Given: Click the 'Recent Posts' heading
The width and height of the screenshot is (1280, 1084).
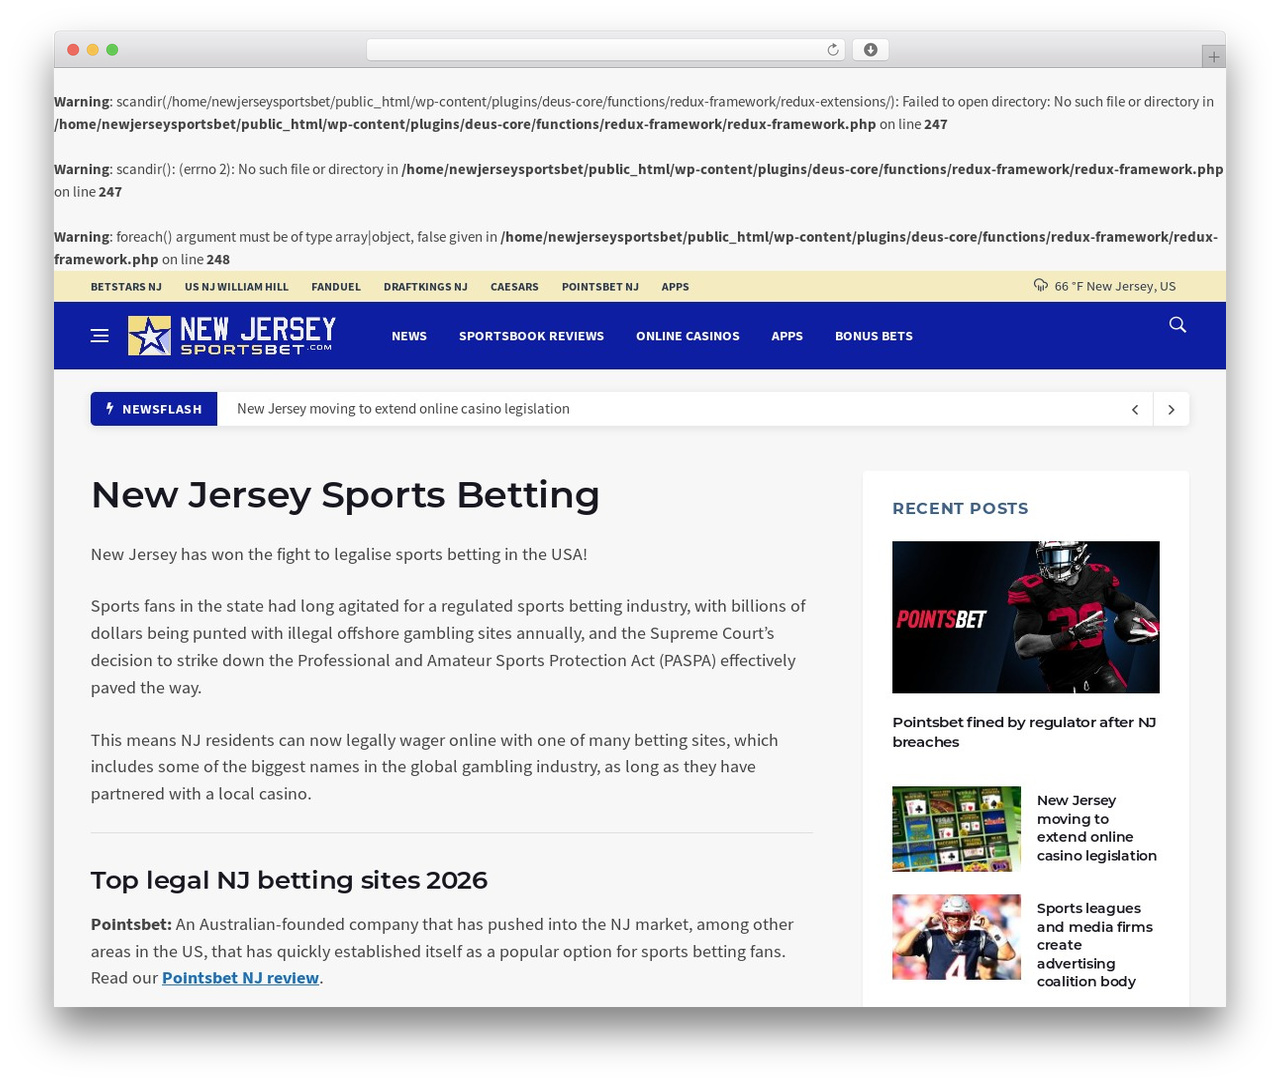Looking at the screenshot, I should 960,508.
